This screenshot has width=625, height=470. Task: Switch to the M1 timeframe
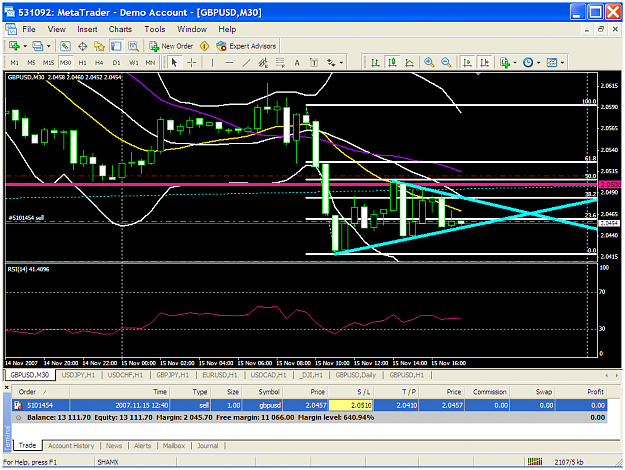point(14,63)
